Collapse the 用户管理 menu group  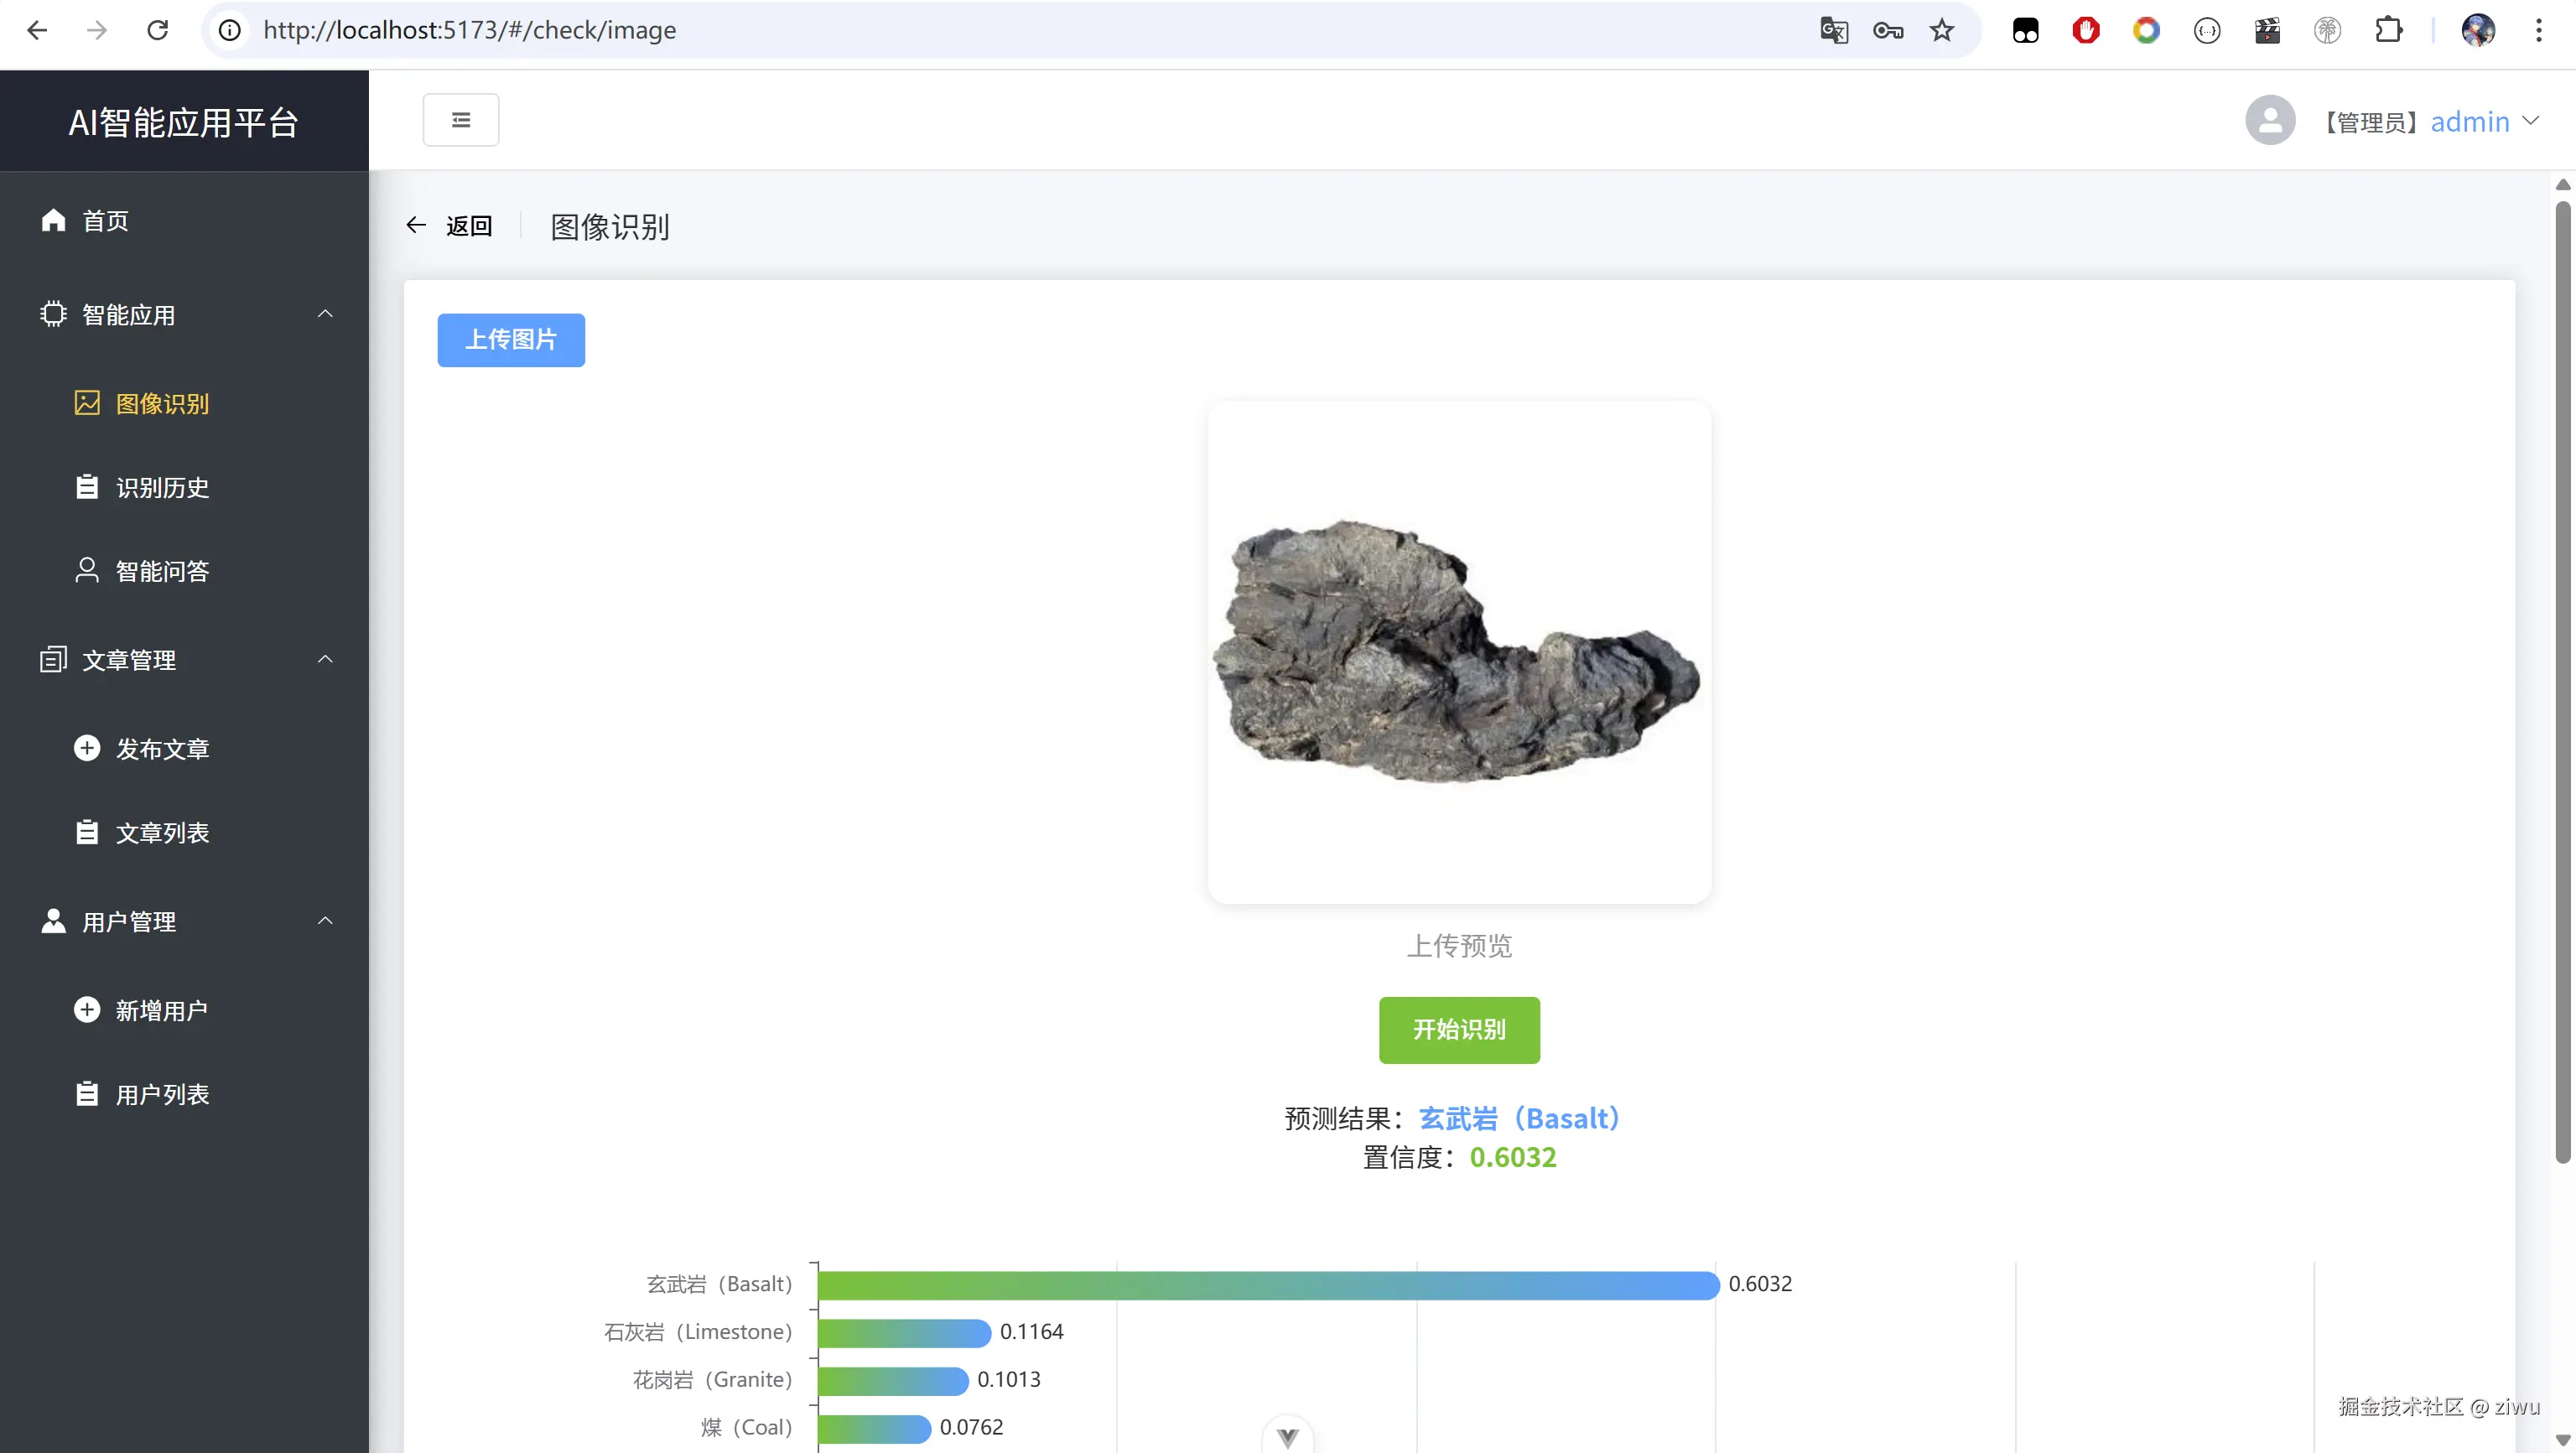325,921
